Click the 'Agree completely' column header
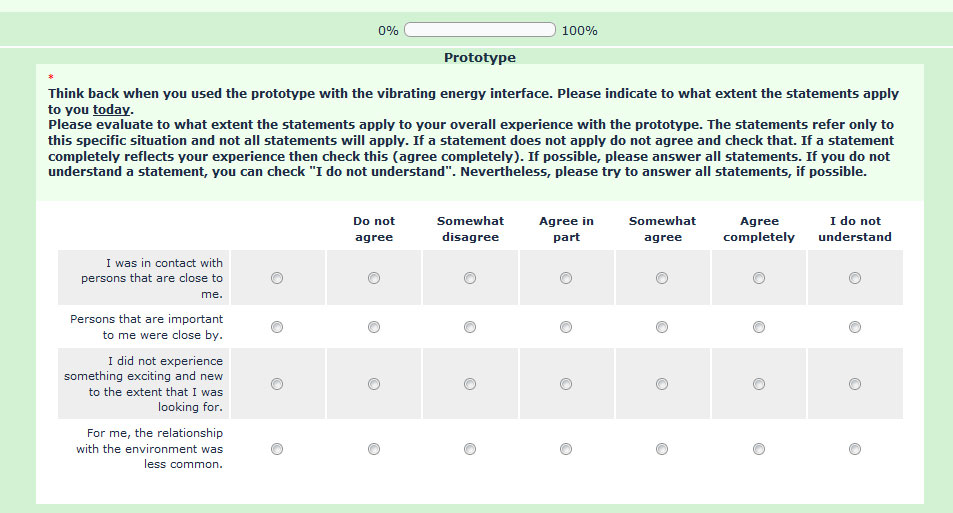953x513 pixels. click(759, 229)
